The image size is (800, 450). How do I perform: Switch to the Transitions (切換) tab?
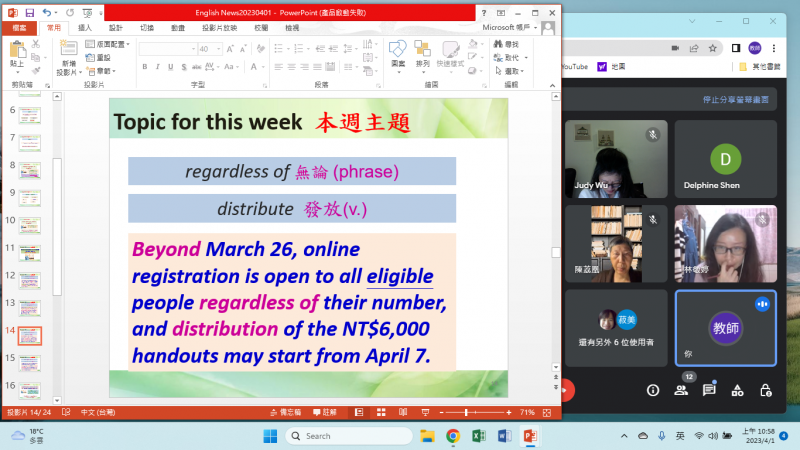[x=146, y=28]
